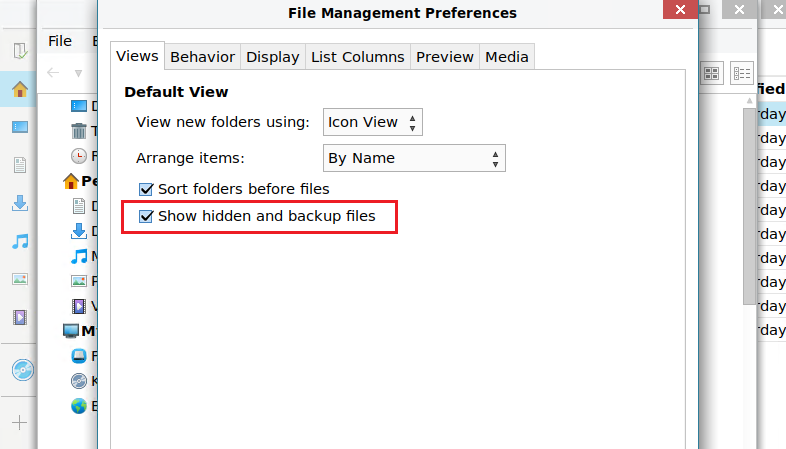Open the File menu
Viewport: 786px width, 449px height.
(x=60, y=41)
